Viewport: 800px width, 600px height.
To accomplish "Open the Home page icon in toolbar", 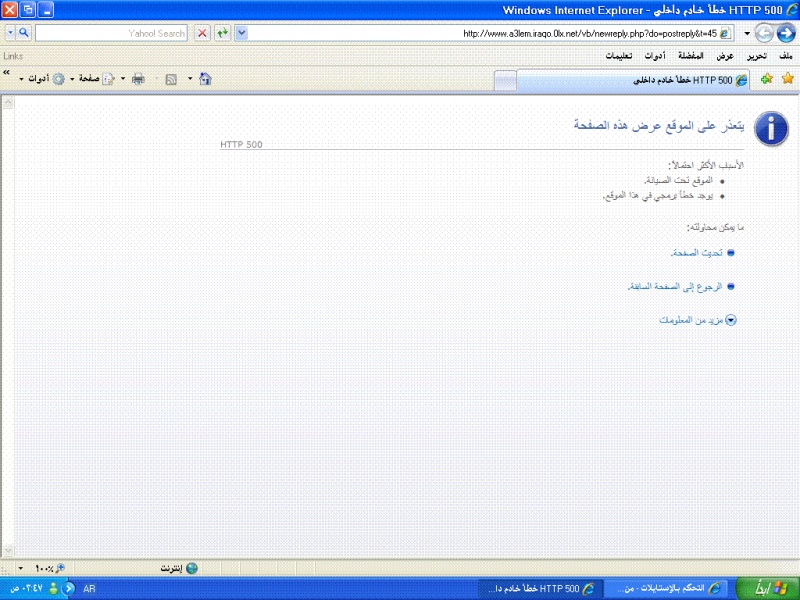I will (x=205, y=78).
